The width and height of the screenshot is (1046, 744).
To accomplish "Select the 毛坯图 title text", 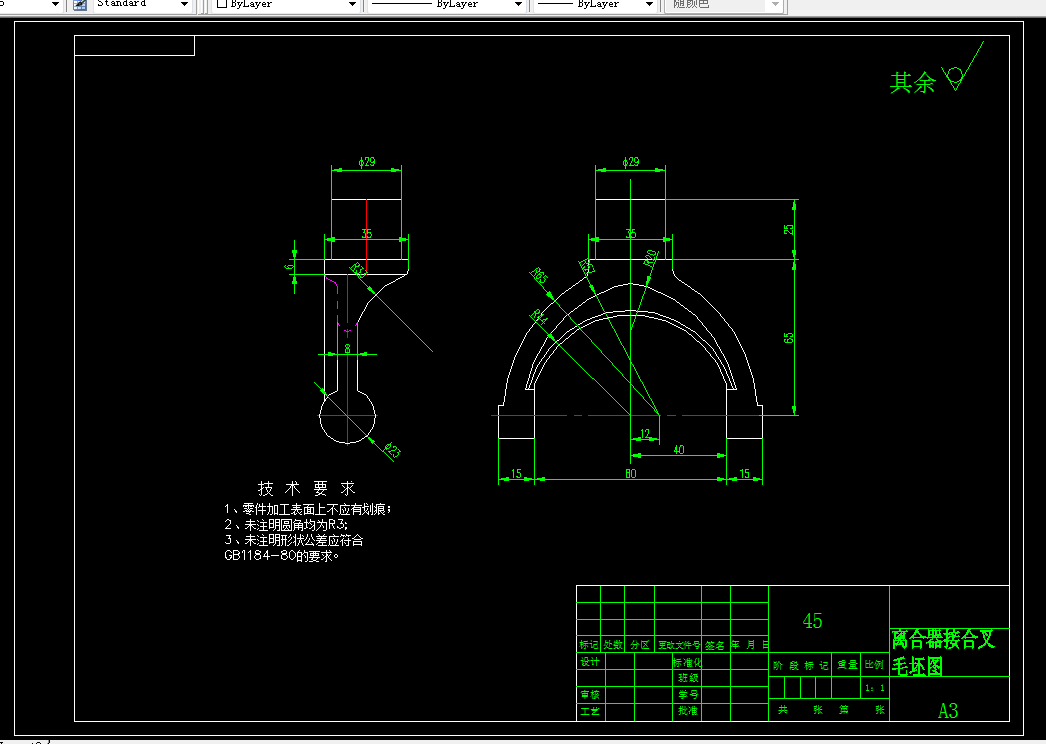I will tap(917, 666).
